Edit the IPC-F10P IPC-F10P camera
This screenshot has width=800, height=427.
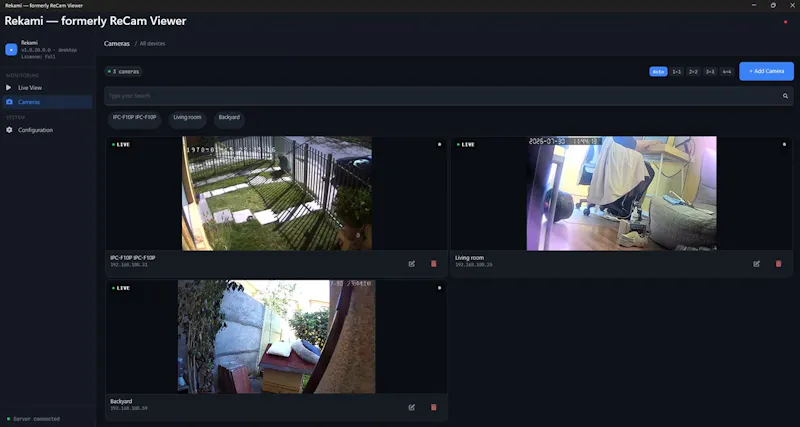pyautogui.click(x=412, y=264)
